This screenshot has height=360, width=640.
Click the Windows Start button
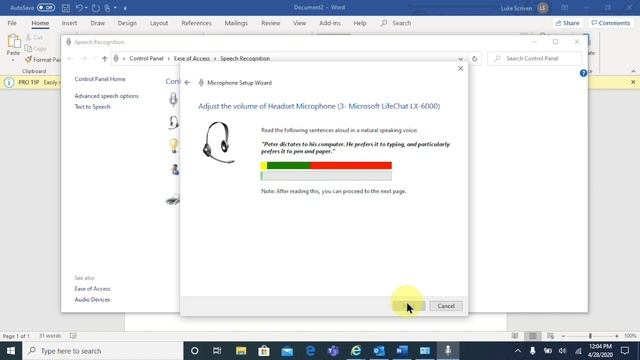click(11, 351)
